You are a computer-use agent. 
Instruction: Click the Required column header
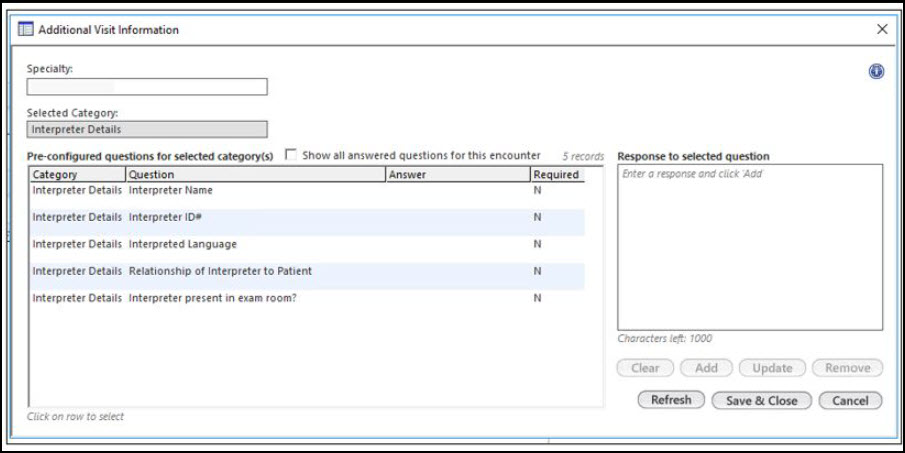[x=558, y=174]
